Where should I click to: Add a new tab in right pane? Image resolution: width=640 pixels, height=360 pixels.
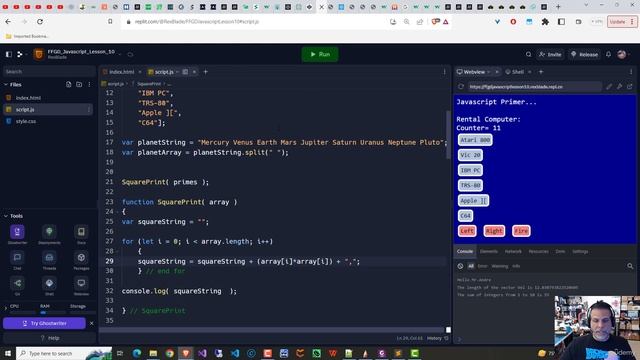[541, 72]
